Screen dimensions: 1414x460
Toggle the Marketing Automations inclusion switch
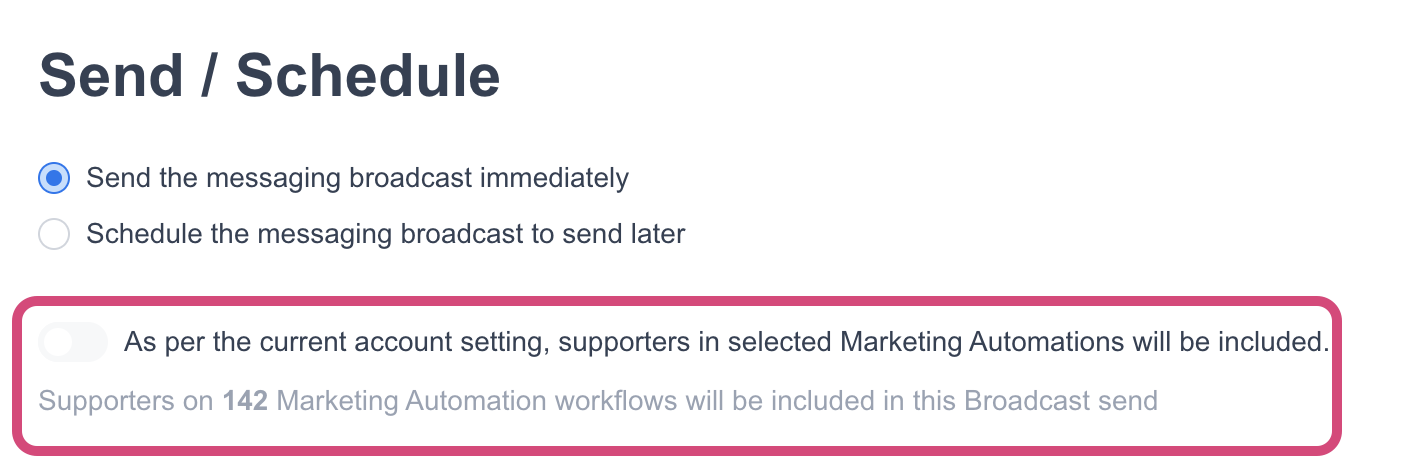(x=72, y=342)
